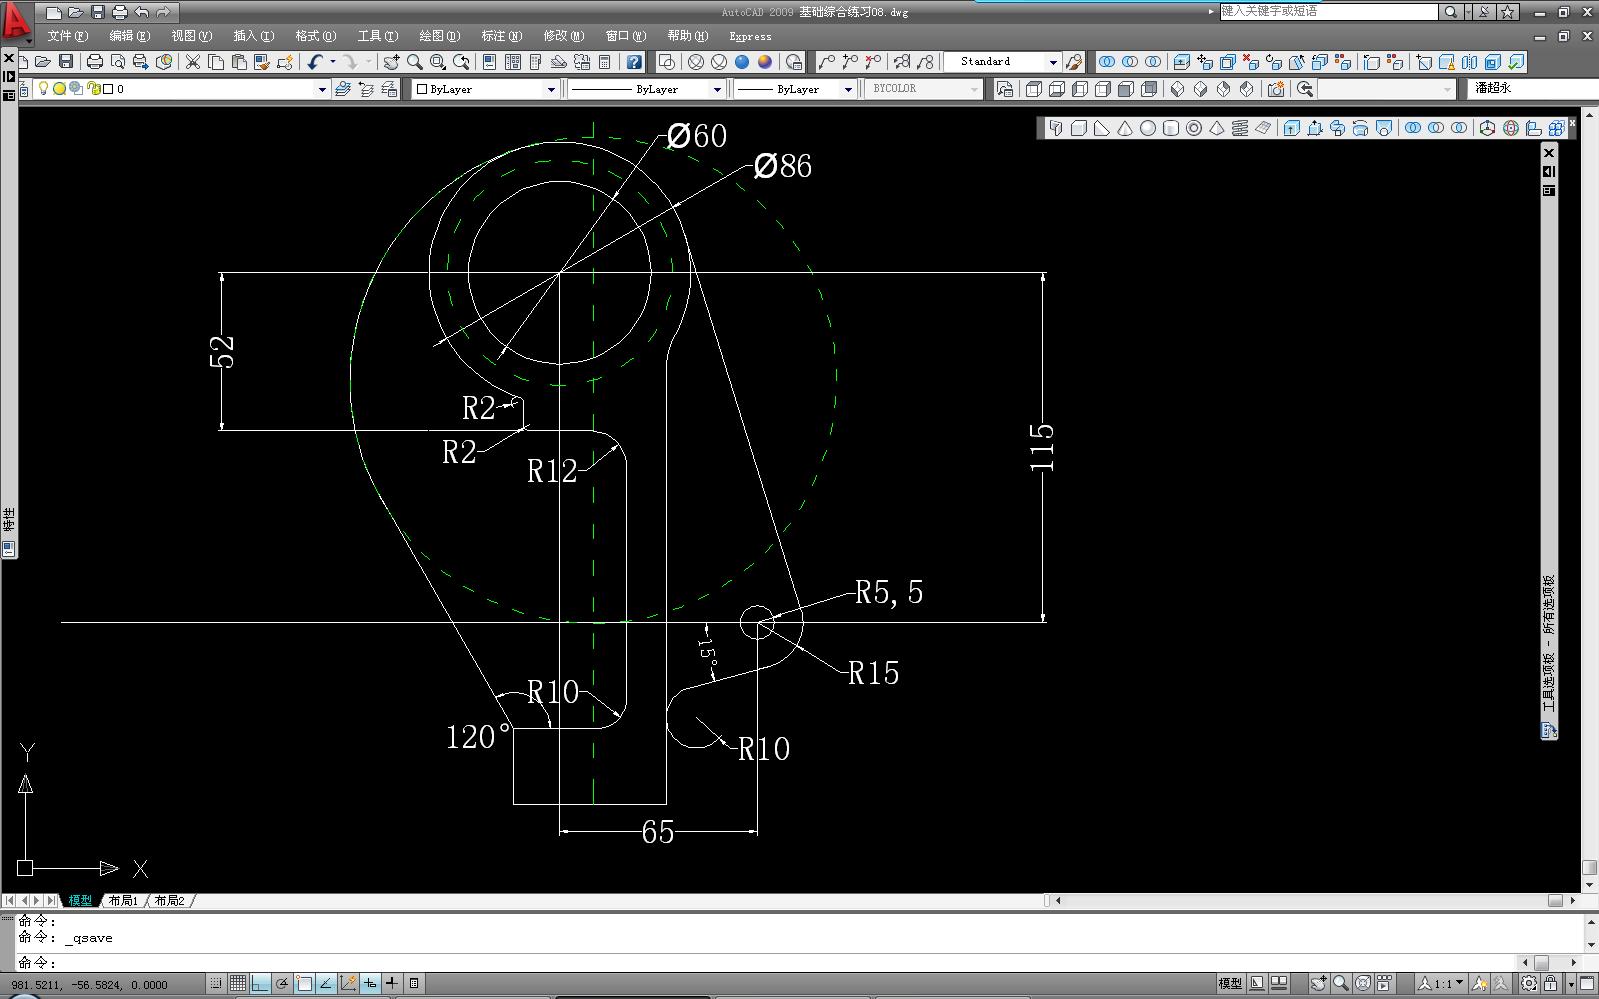This screenshot has width=1599, height=999.
Task: Toggle Ortho Mode in the status bar
Action: [x=260, y=984]
